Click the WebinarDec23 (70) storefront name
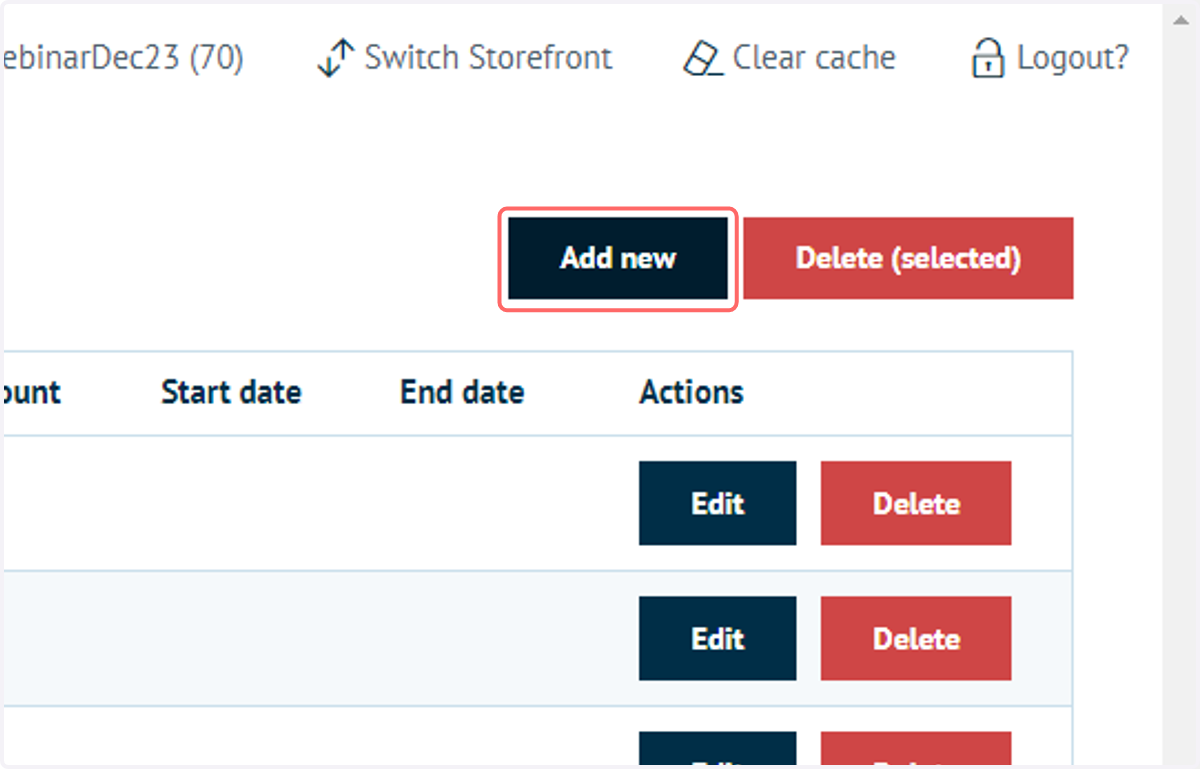Screen dimensions: 1200x769 pos(124,58)
